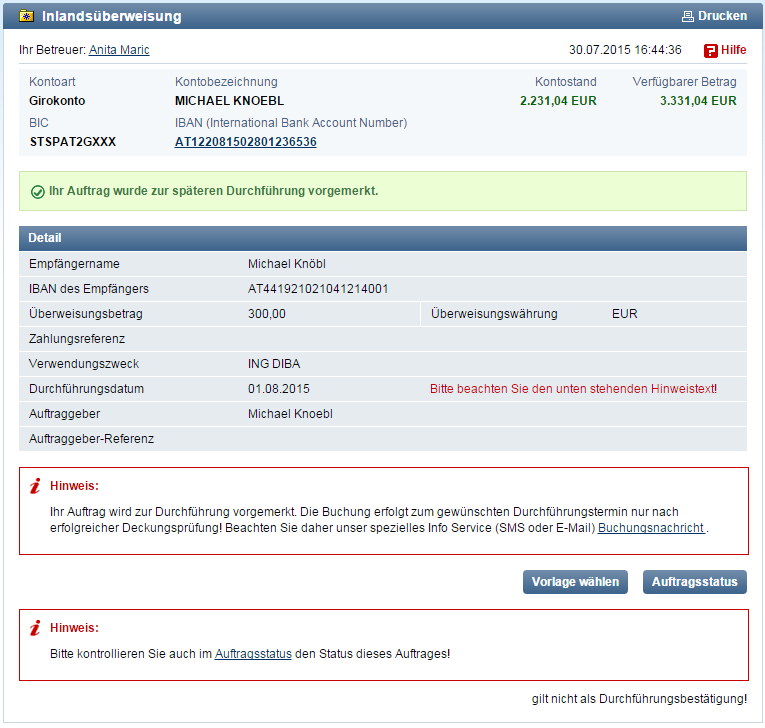Image resolution: width=765 pixels, height=728 pixels.
Task: Select the transfer amount 300,00
Action: [267, 314]
